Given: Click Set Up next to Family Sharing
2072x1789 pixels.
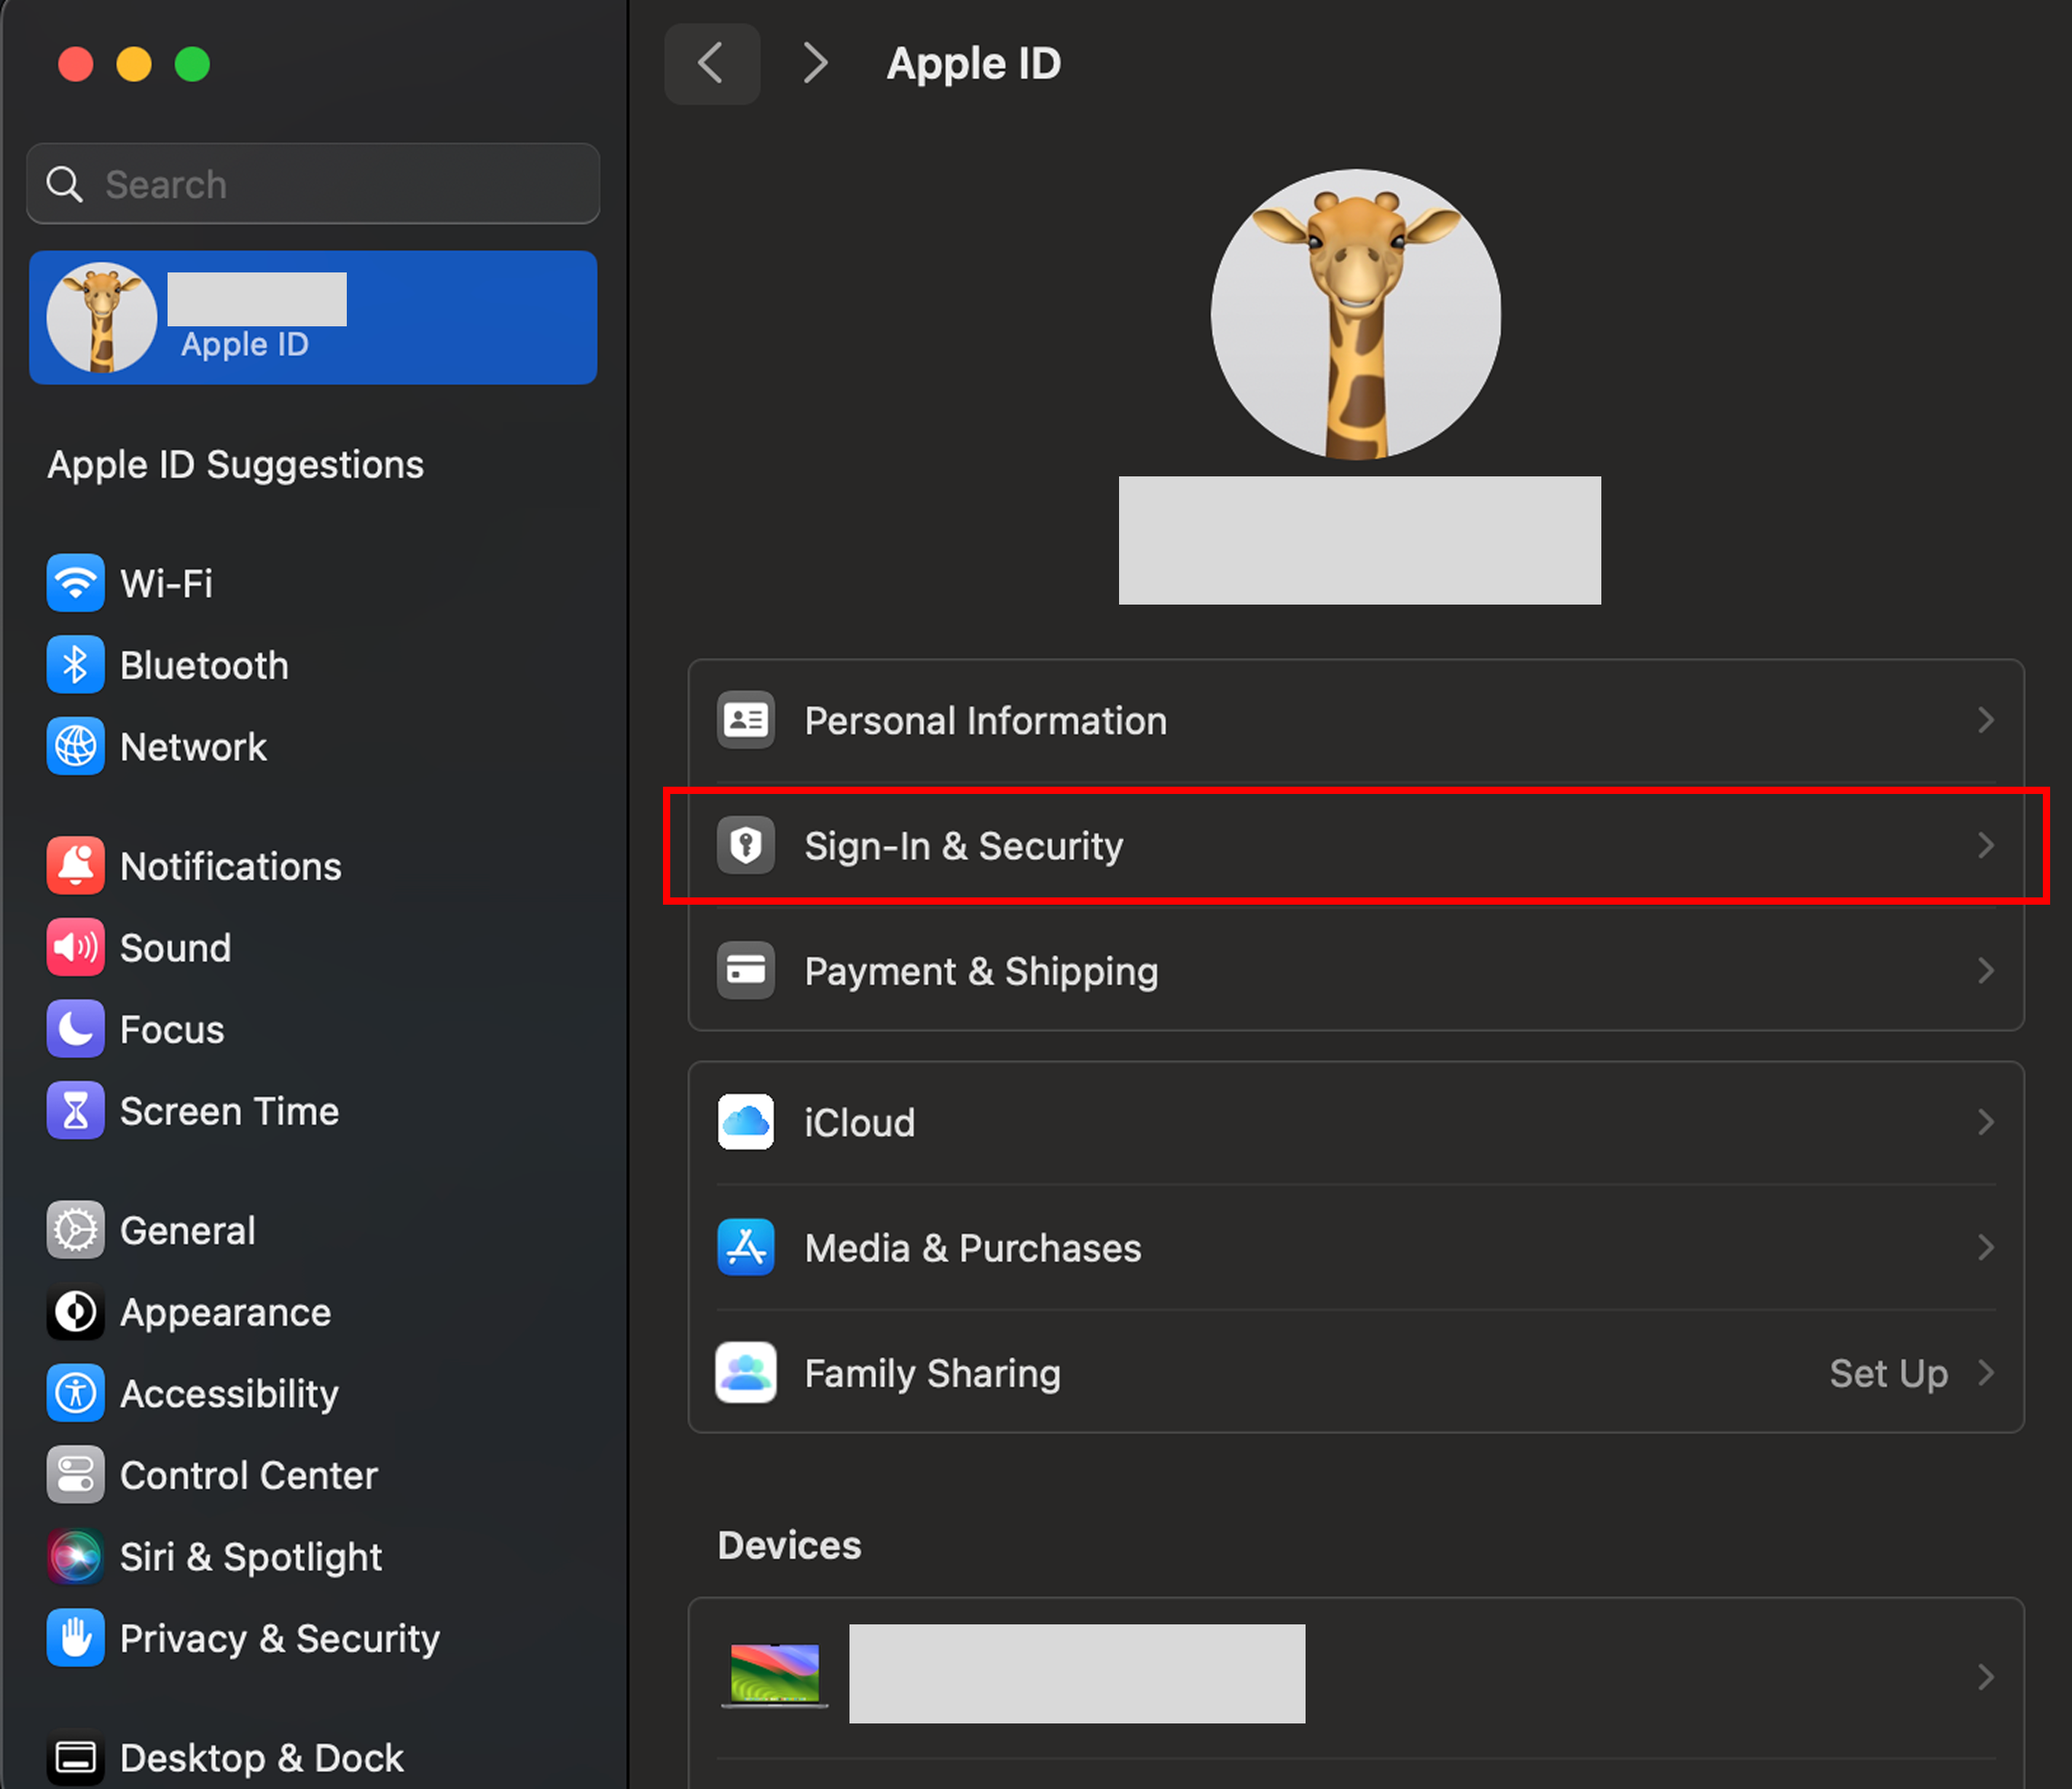Looking at the screenshot, I should click(1889, 1373).
